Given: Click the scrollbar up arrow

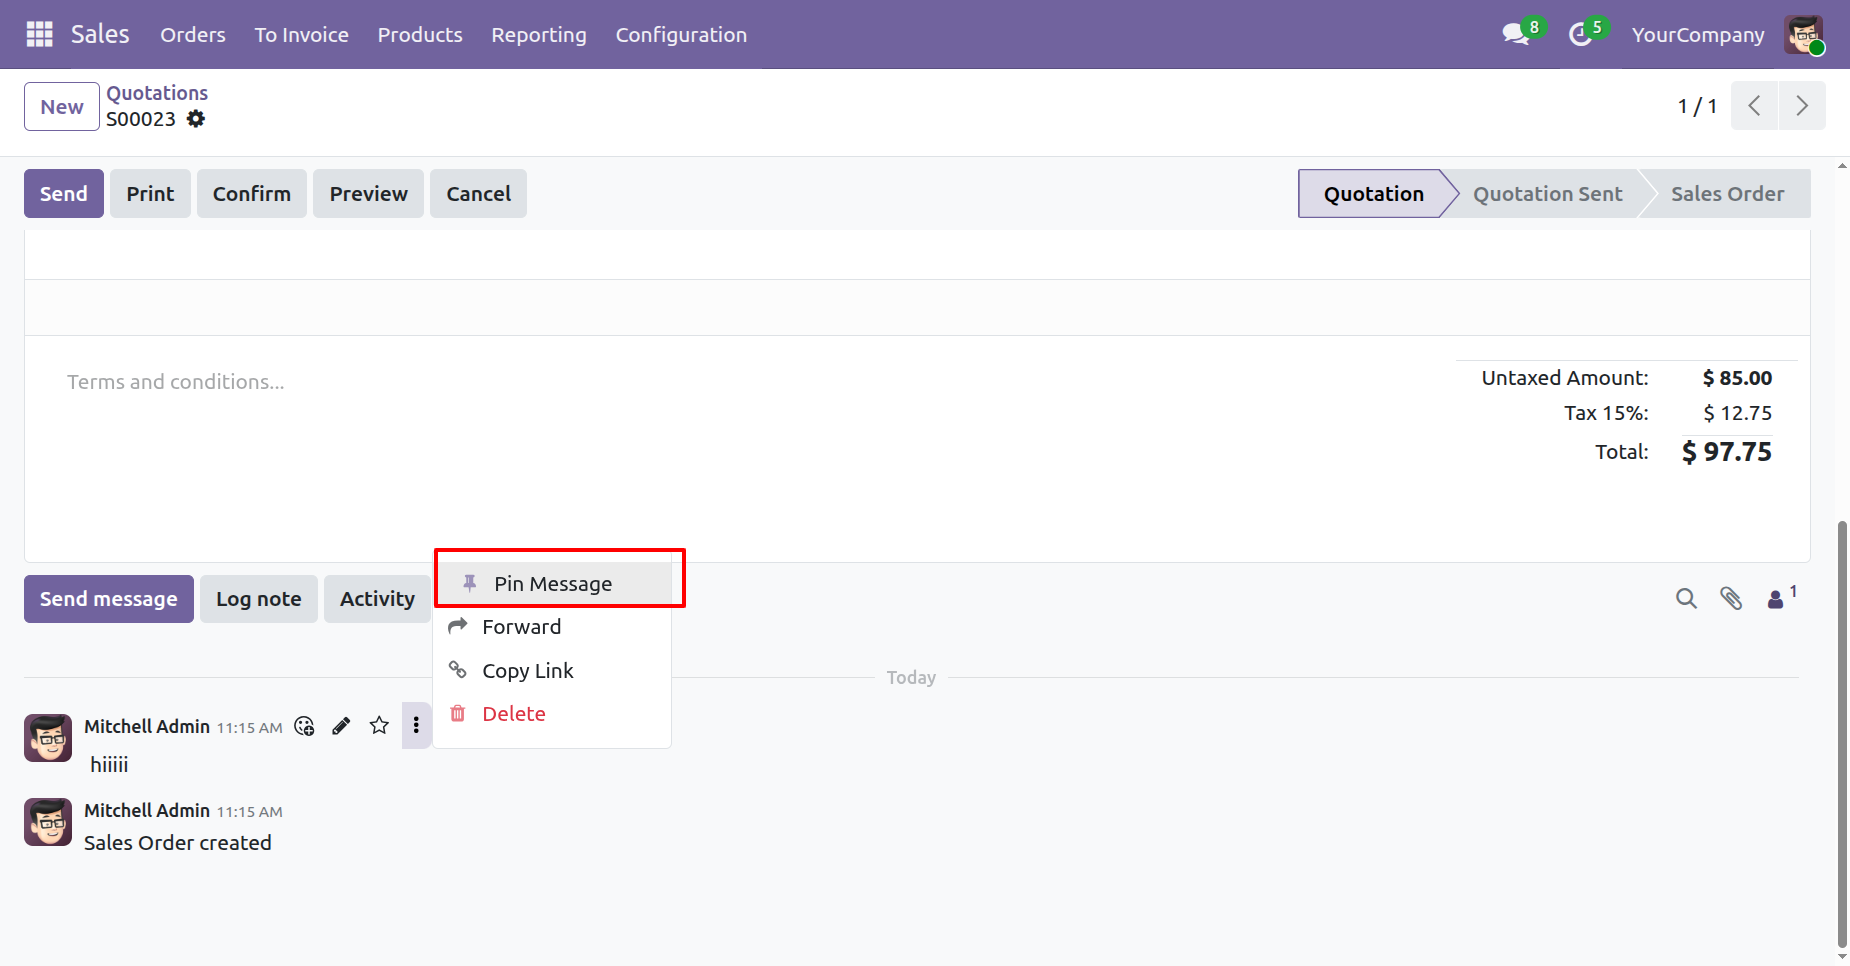Looking at the screenshot, I should coord(1842,165).
